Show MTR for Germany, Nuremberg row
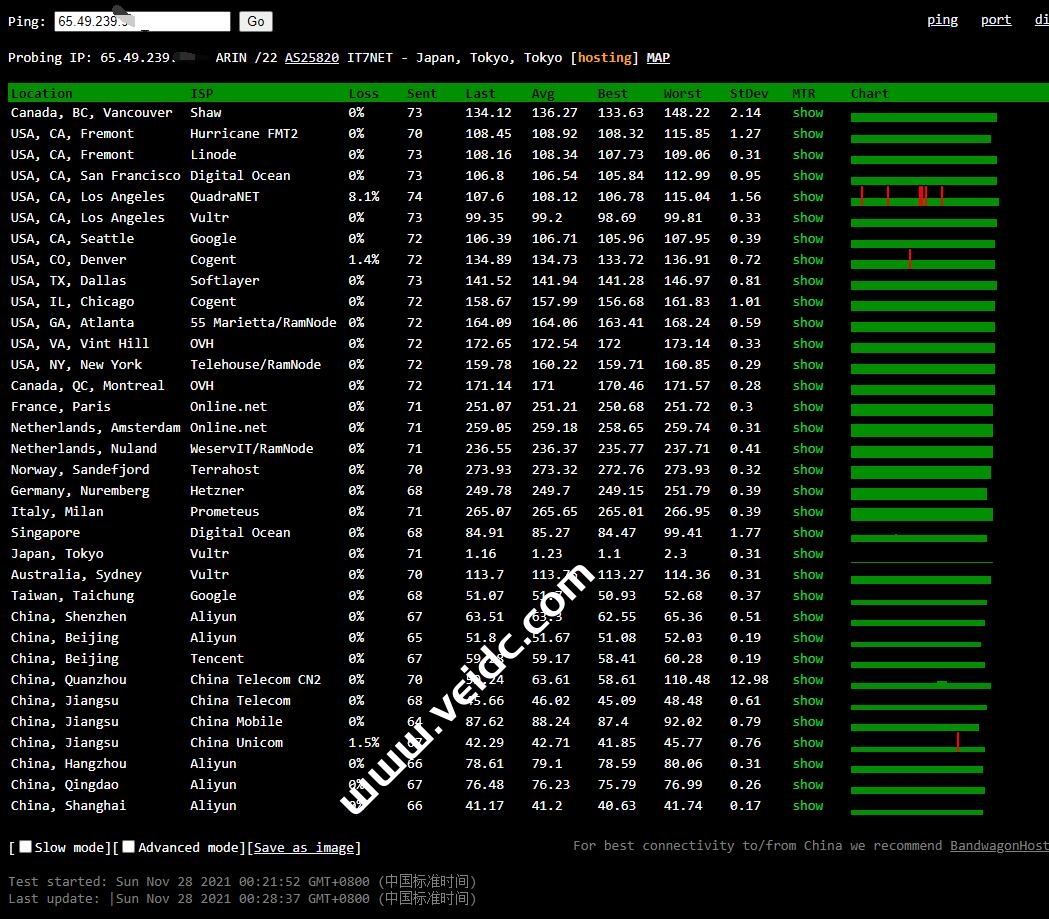Screen dimensions: 1049x919 807,490
